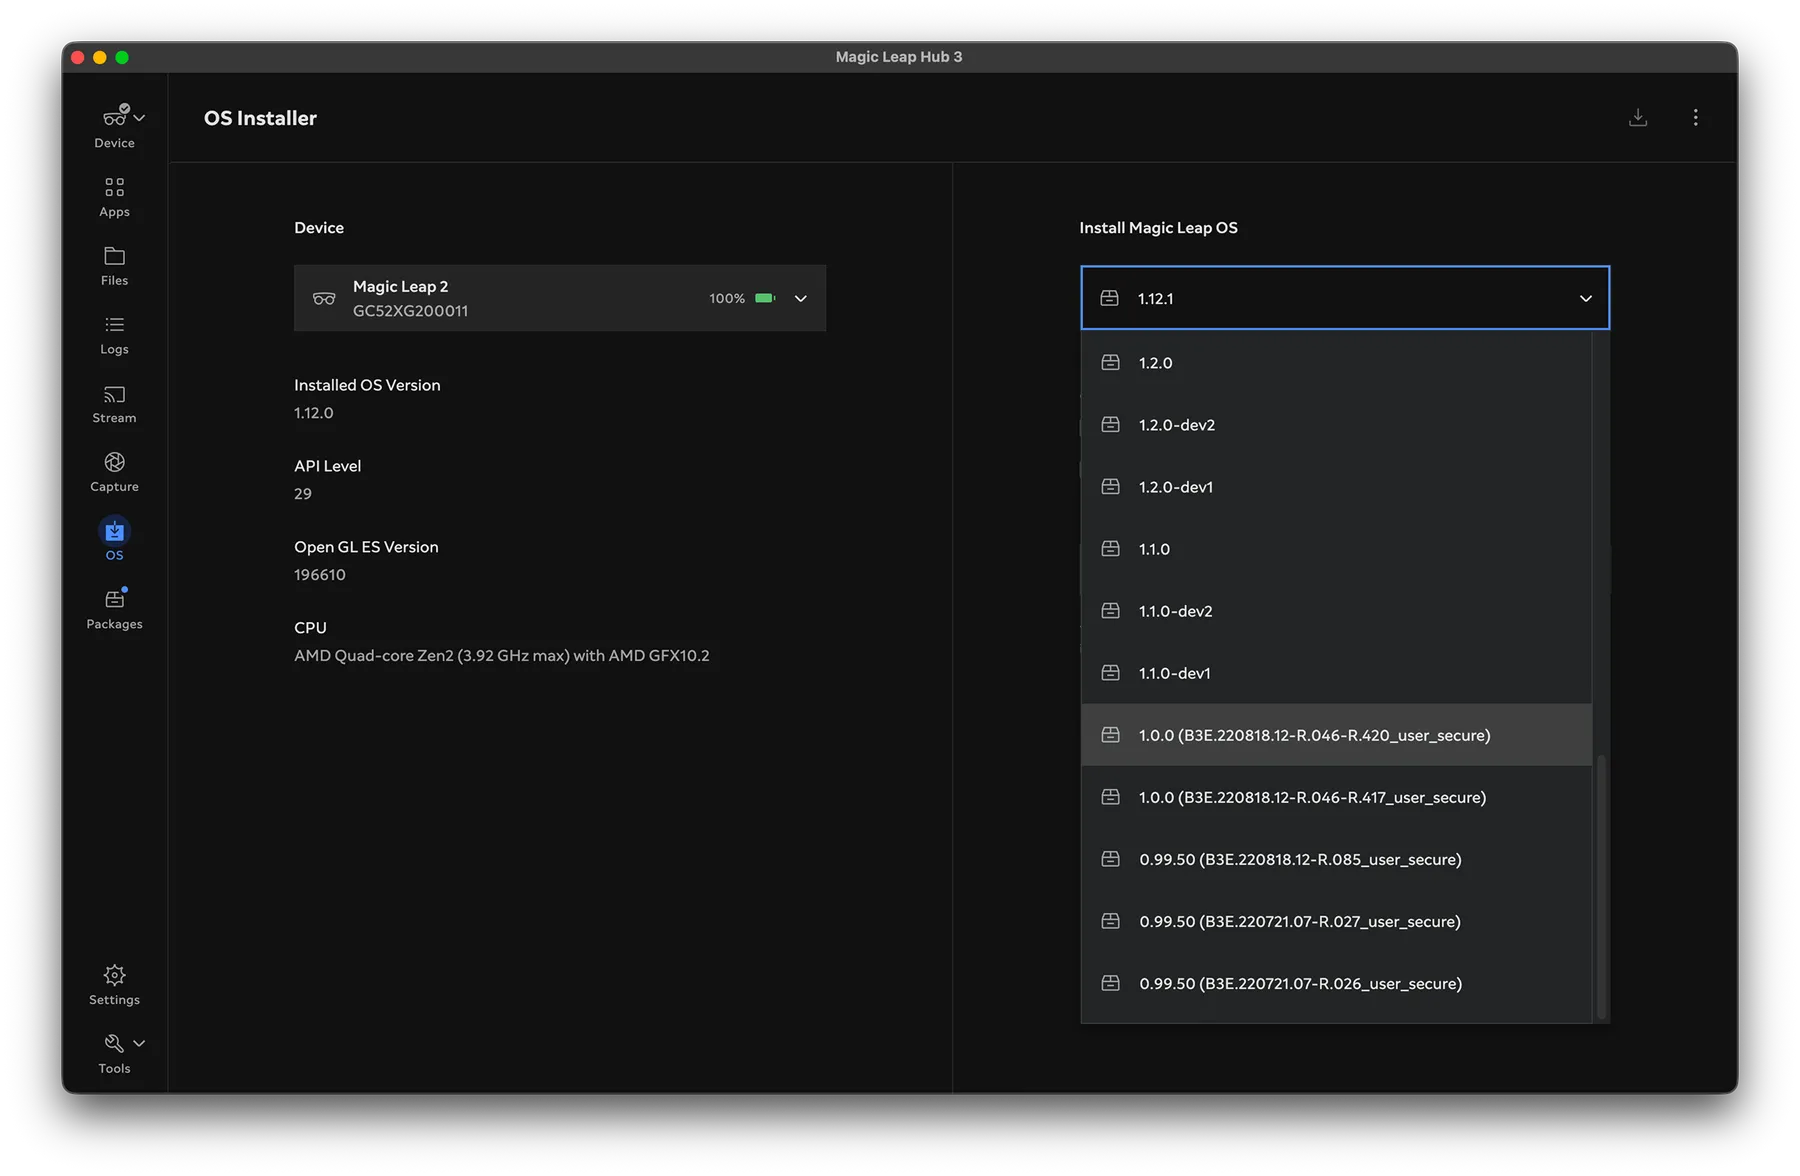This screenshot has height=1176, width=1800.
Task: Expand the Device chevron in sidebar
Action: tap(139, 118)
